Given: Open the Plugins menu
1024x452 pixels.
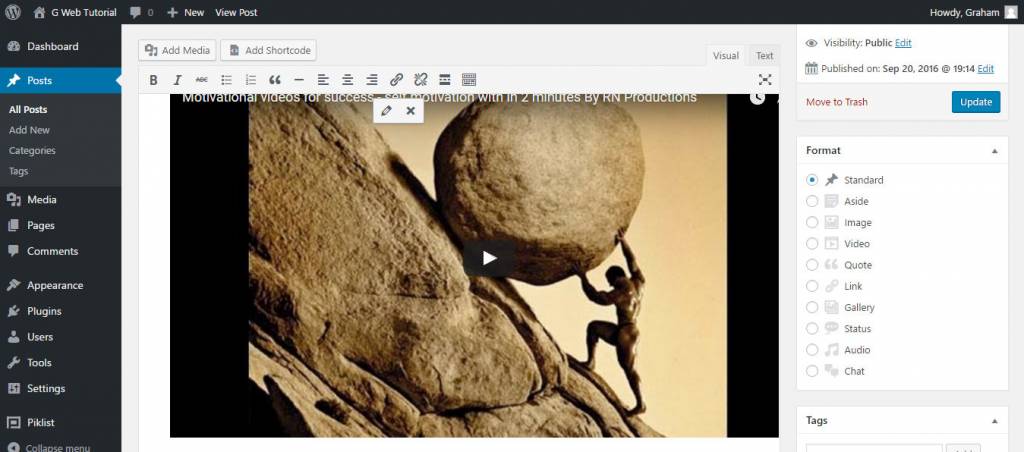Looking at the screenshot, I should coord(60,311).
